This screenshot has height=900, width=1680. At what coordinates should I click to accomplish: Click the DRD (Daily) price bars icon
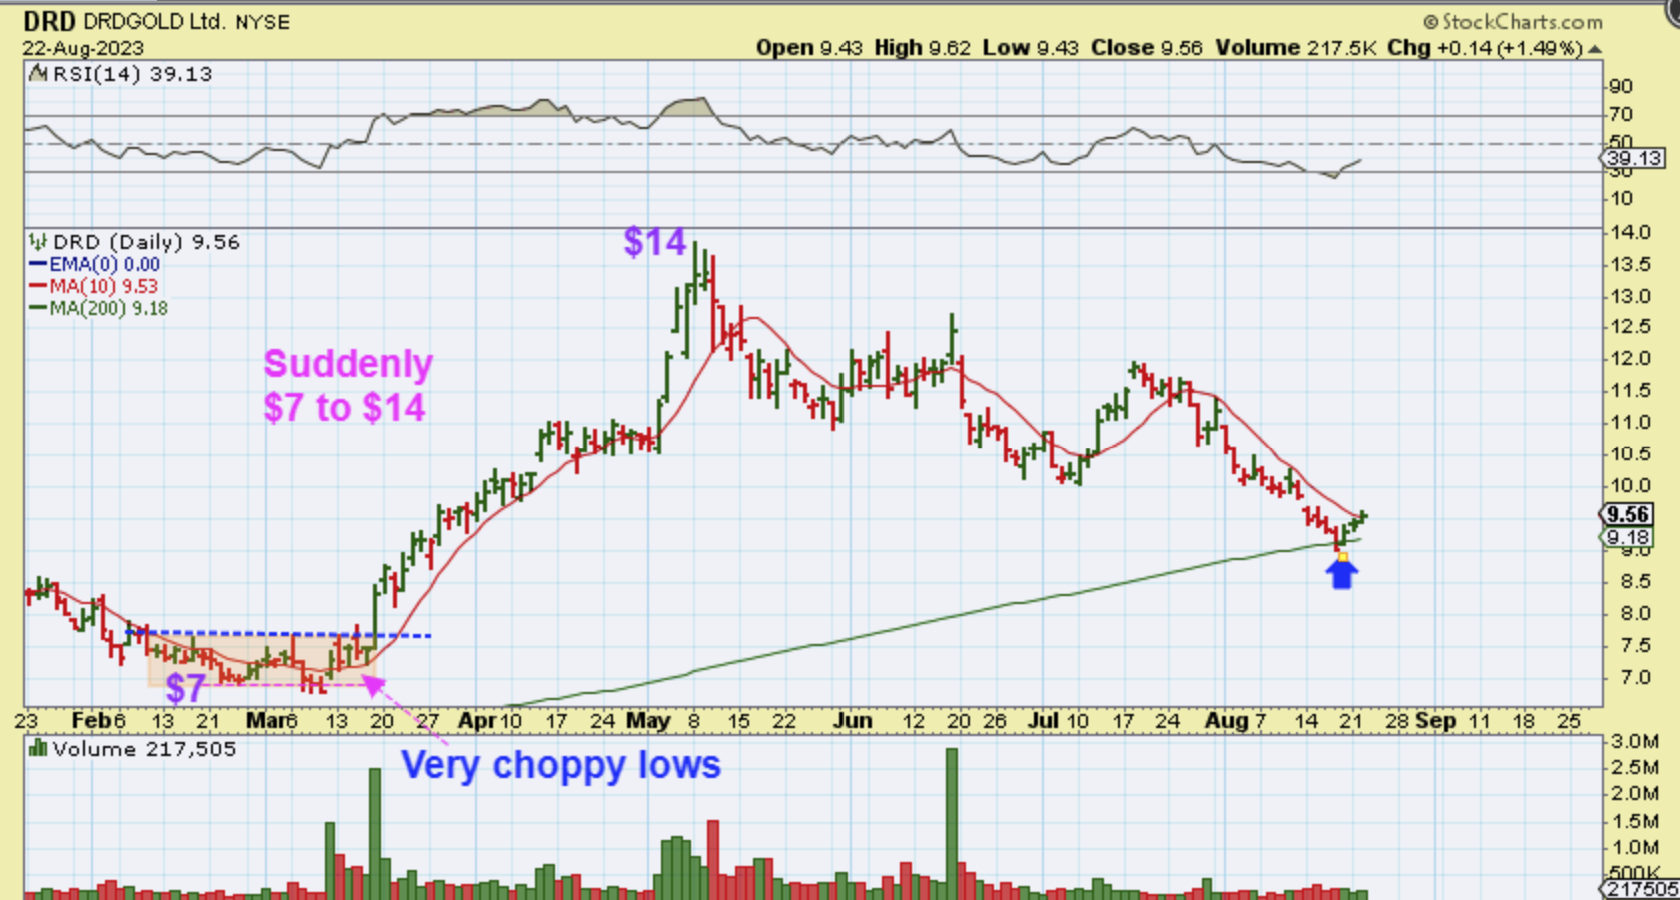pyautogui.click(x=38, y=242)
